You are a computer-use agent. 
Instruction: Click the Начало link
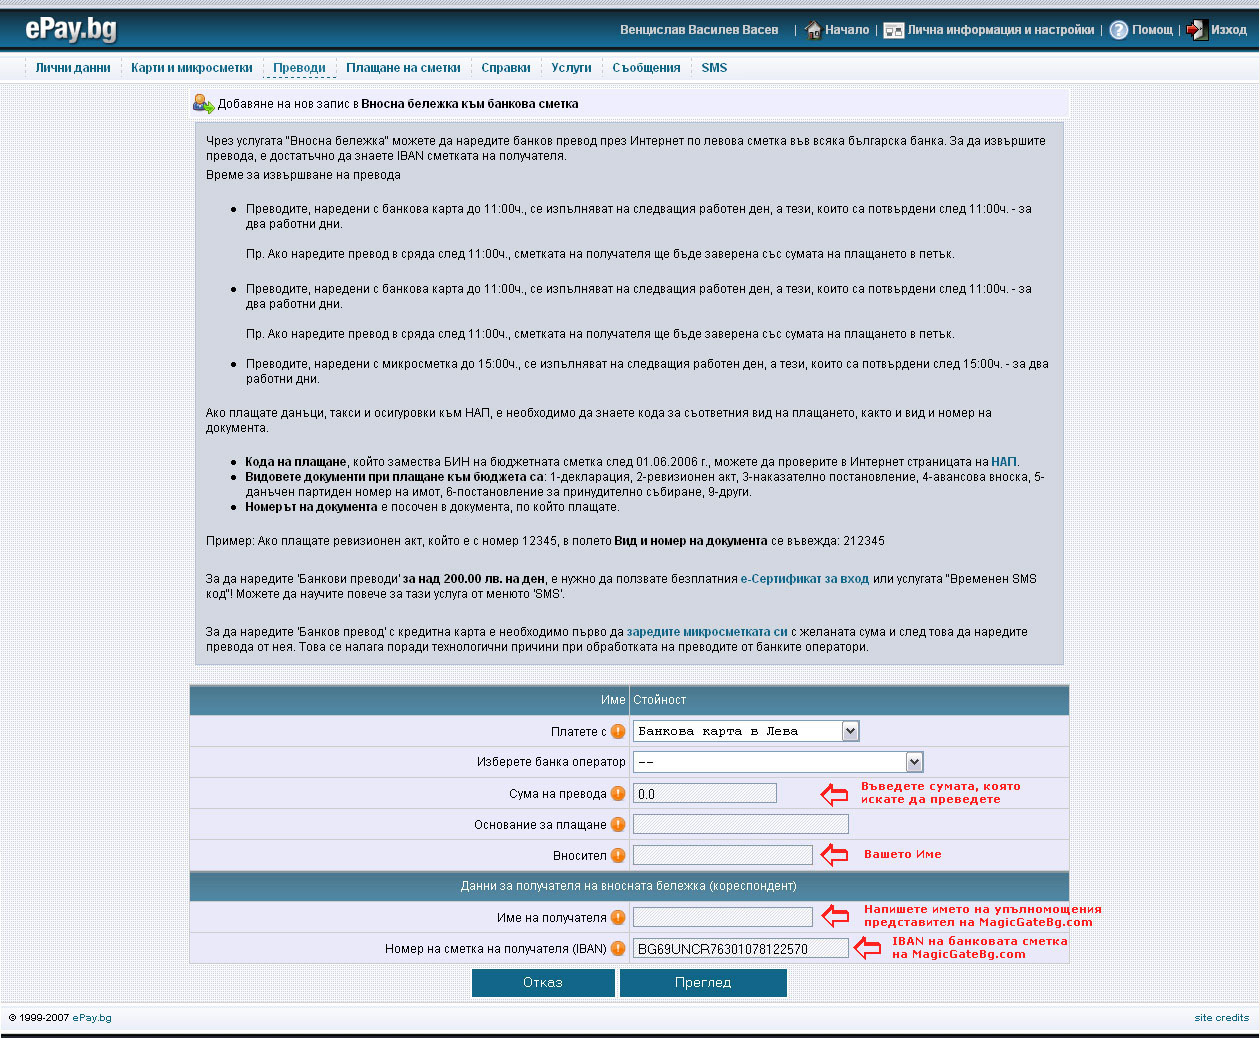click(x=847, y=30)
